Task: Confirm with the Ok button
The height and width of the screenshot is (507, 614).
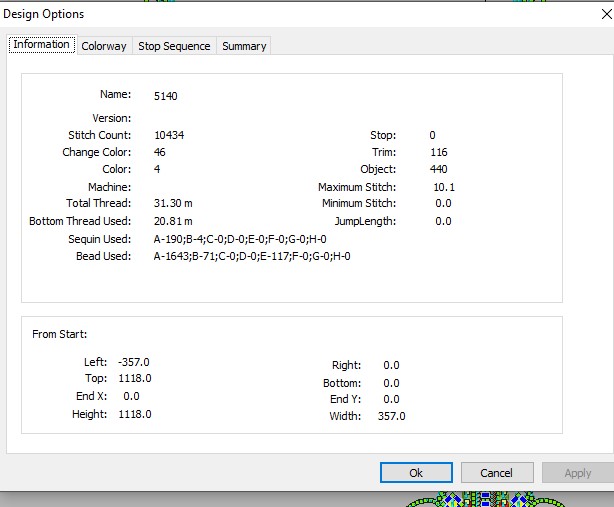Action: [x=416, y=473]
